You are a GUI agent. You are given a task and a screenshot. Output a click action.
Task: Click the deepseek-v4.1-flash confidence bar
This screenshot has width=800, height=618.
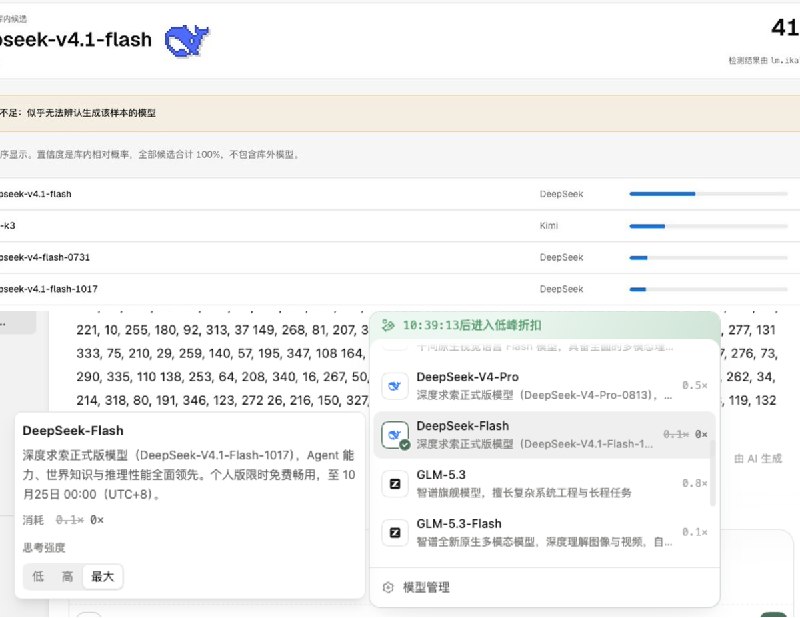[x=708, y=194]
